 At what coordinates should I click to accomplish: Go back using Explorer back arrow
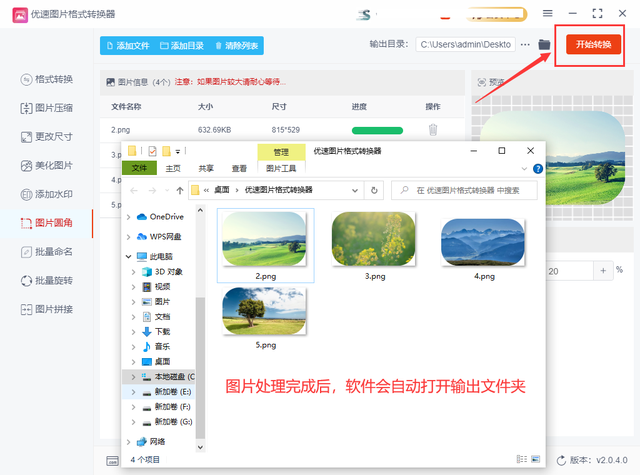(134, 191)
